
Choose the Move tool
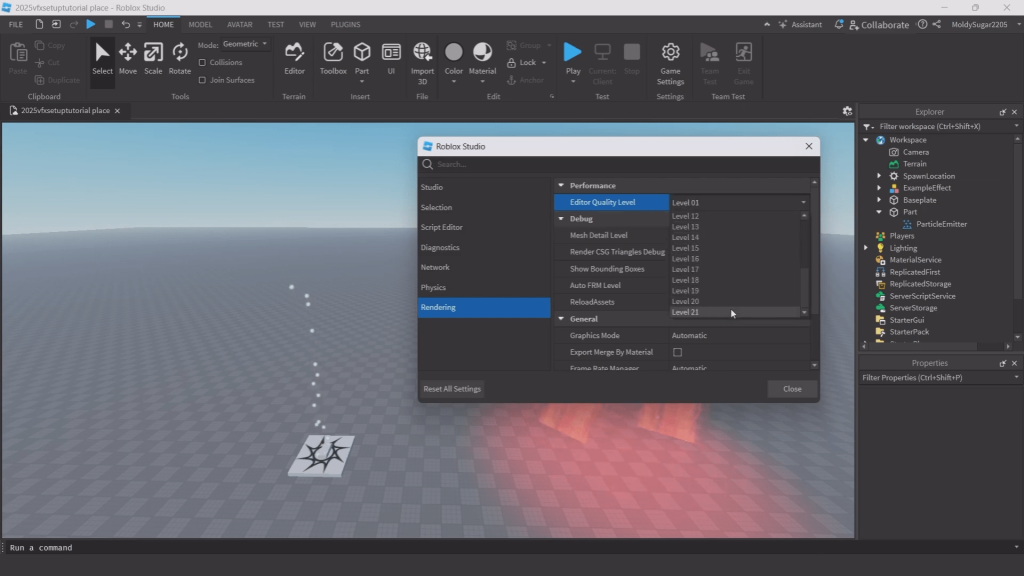coord(128,59)
